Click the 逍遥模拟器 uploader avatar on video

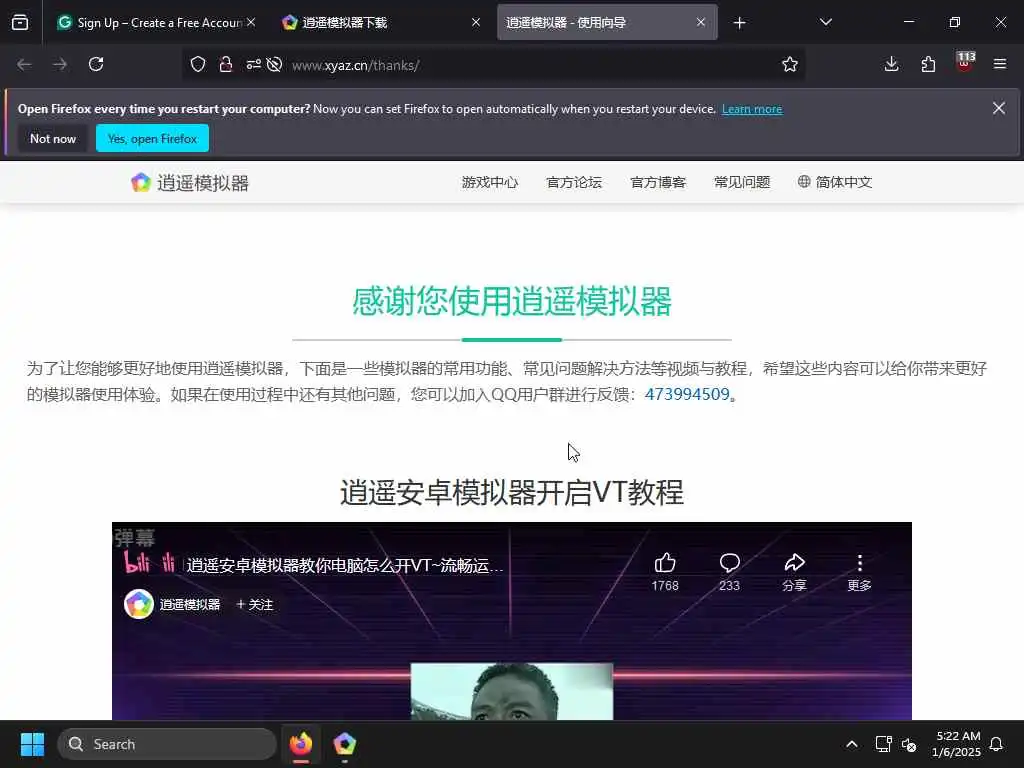(139, 604)
